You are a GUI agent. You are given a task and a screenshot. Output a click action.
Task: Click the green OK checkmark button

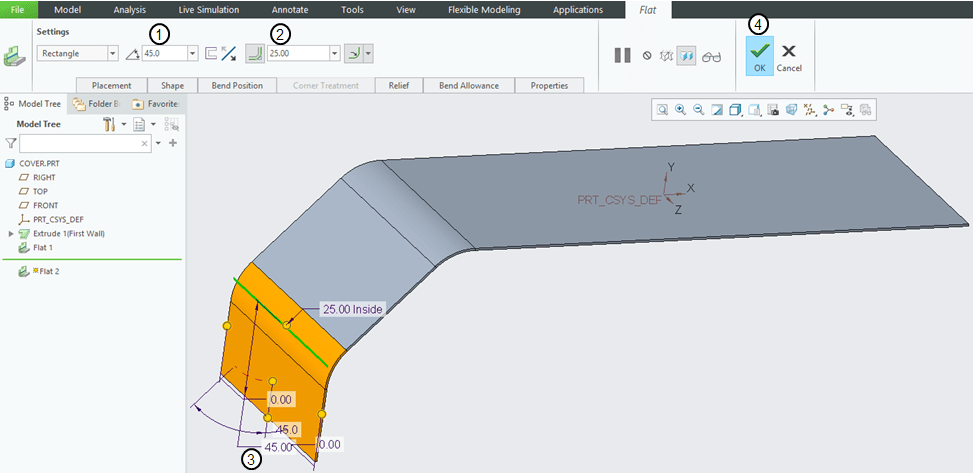pos(760,55)
